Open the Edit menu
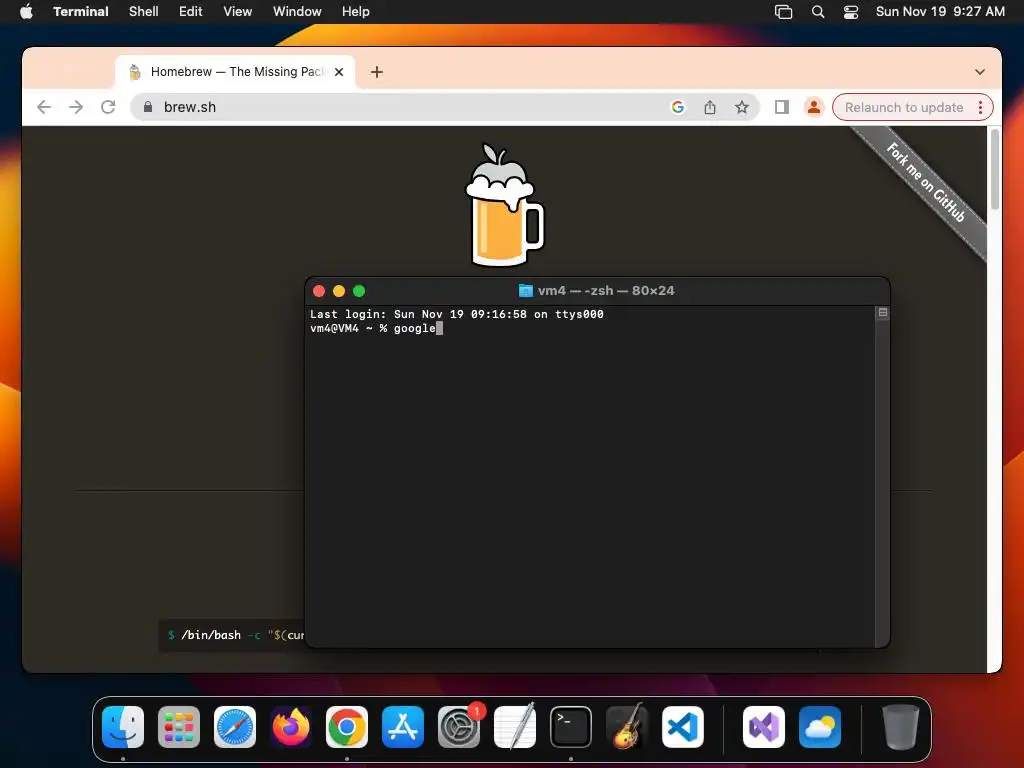 click(x=191, y=11)
